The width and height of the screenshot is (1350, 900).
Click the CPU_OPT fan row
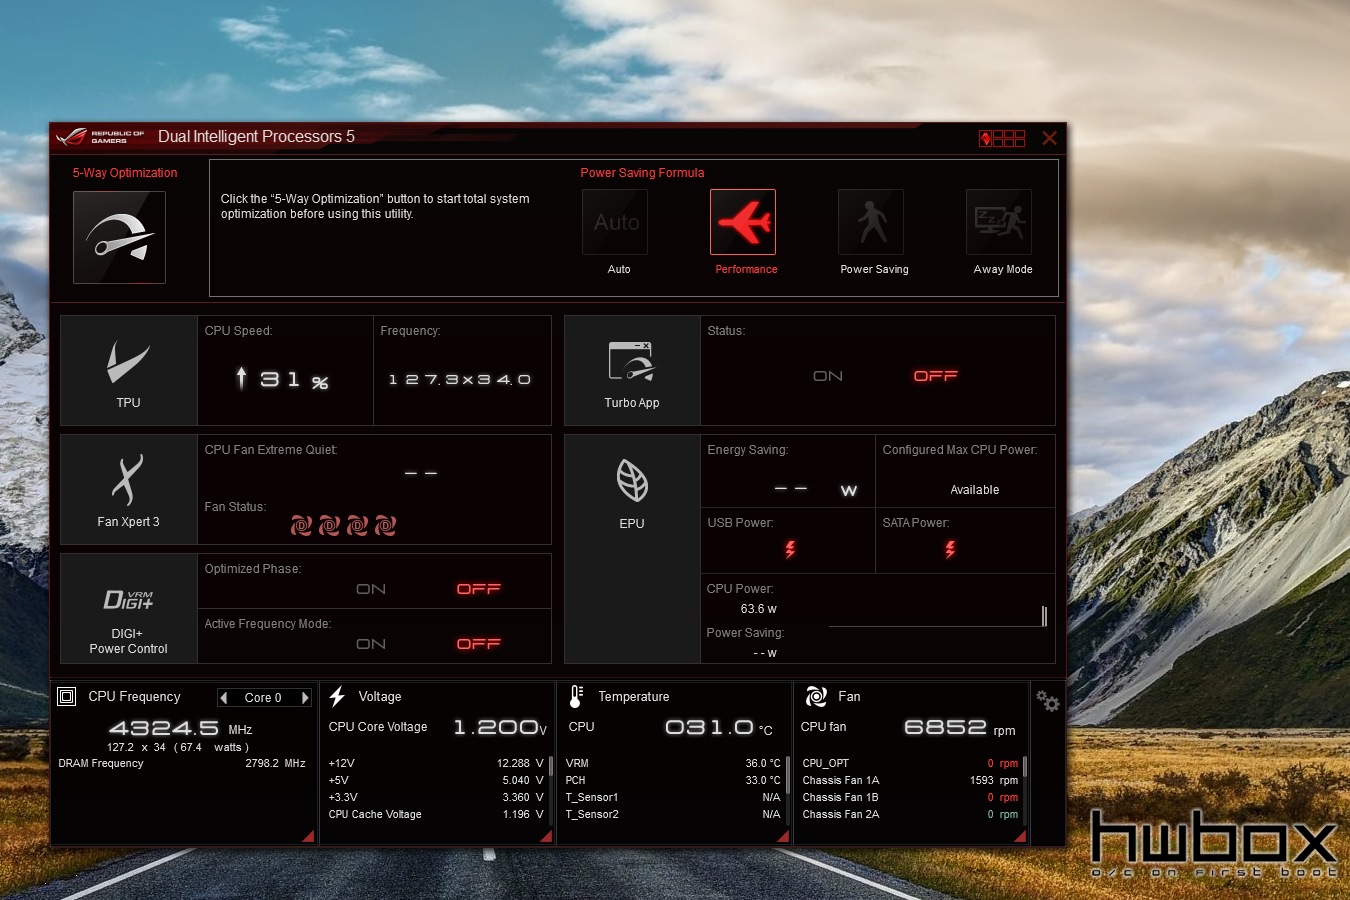[x=910, y=763]
